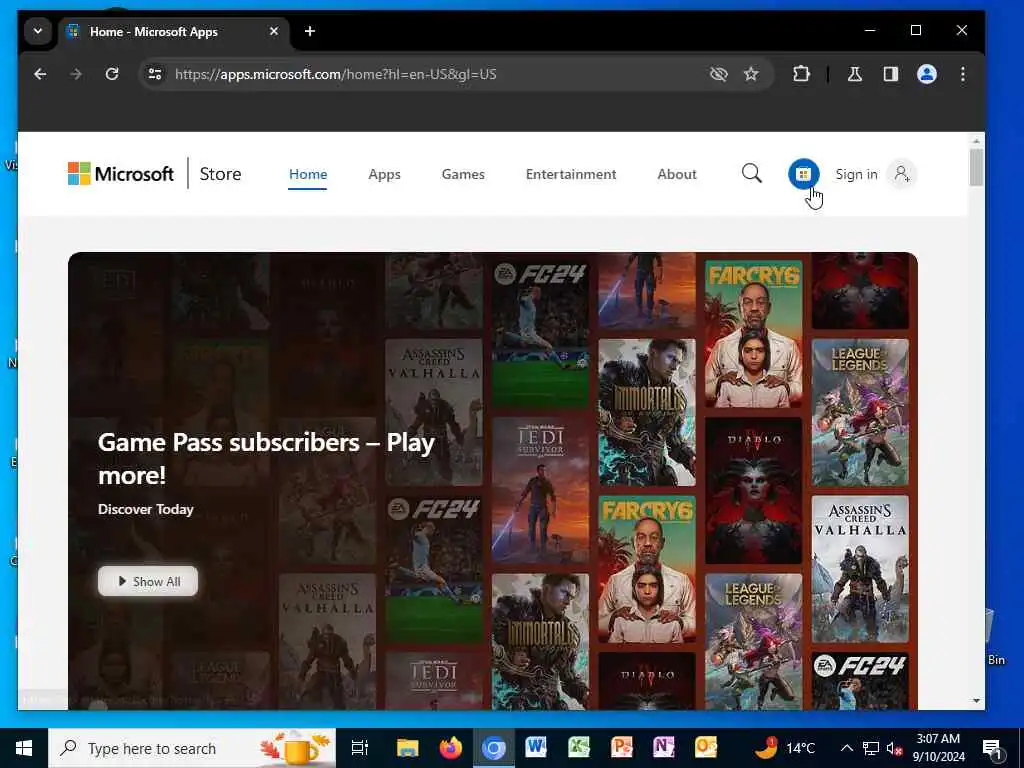Open OneNote from the taskbar
This screenshot has height=768, width=1024.
[x=664, y=748]
